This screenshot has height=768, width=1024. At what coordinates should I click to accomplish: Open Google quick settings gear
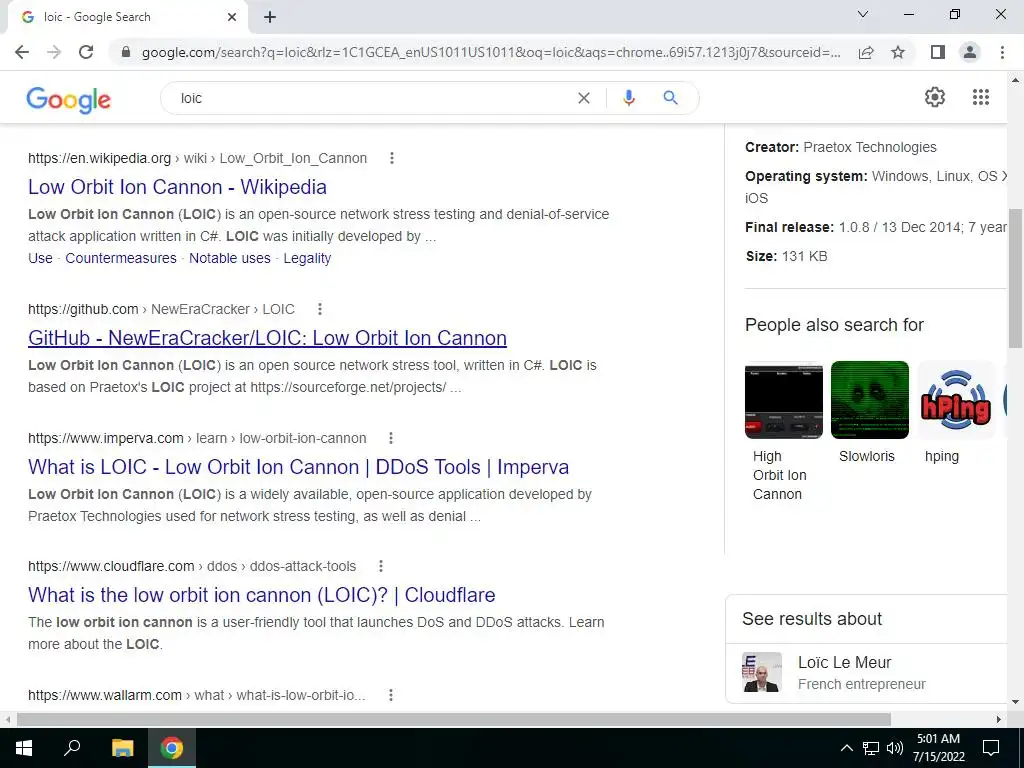(x=935, y=97)
